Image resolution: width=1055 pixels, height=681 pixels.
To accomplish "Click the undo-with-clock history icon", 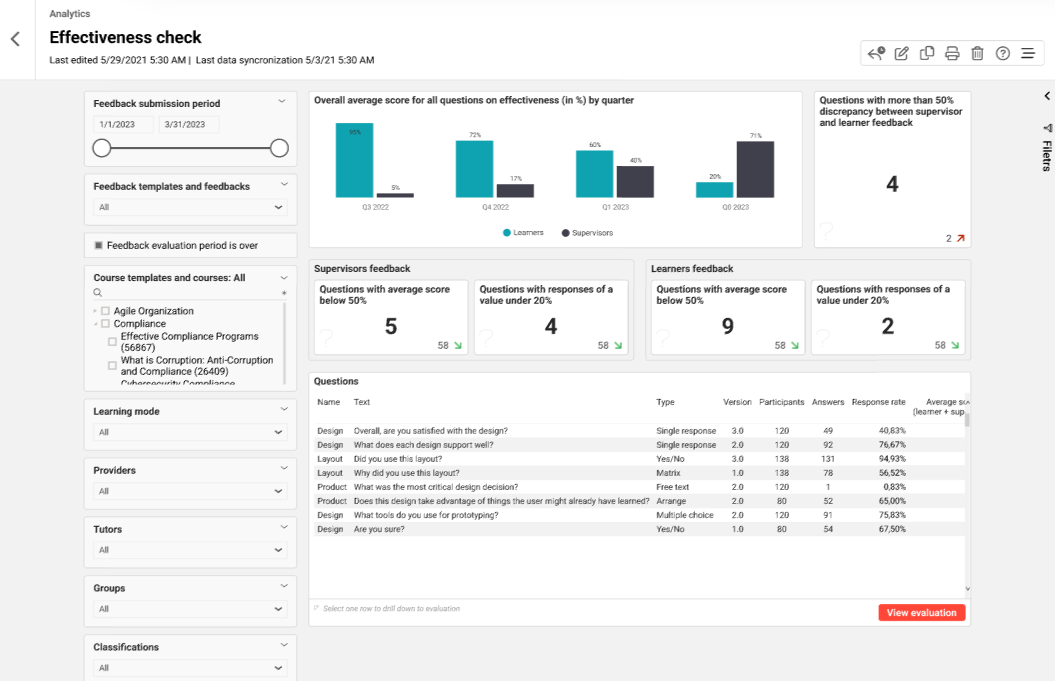I will point(876,53).
